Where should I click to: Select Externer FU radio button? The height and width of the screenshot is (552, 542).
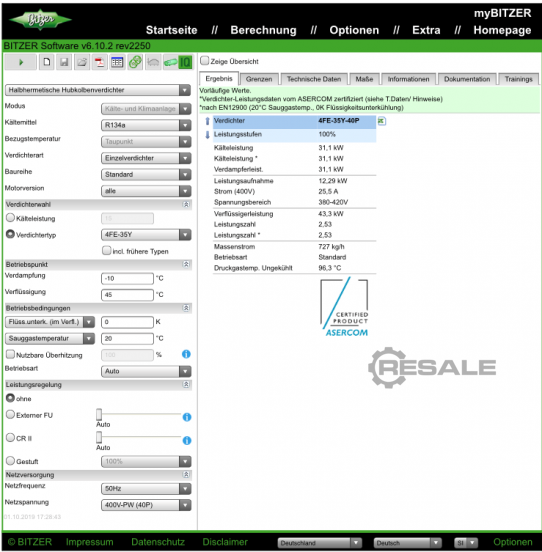click(x=10, y=415)
